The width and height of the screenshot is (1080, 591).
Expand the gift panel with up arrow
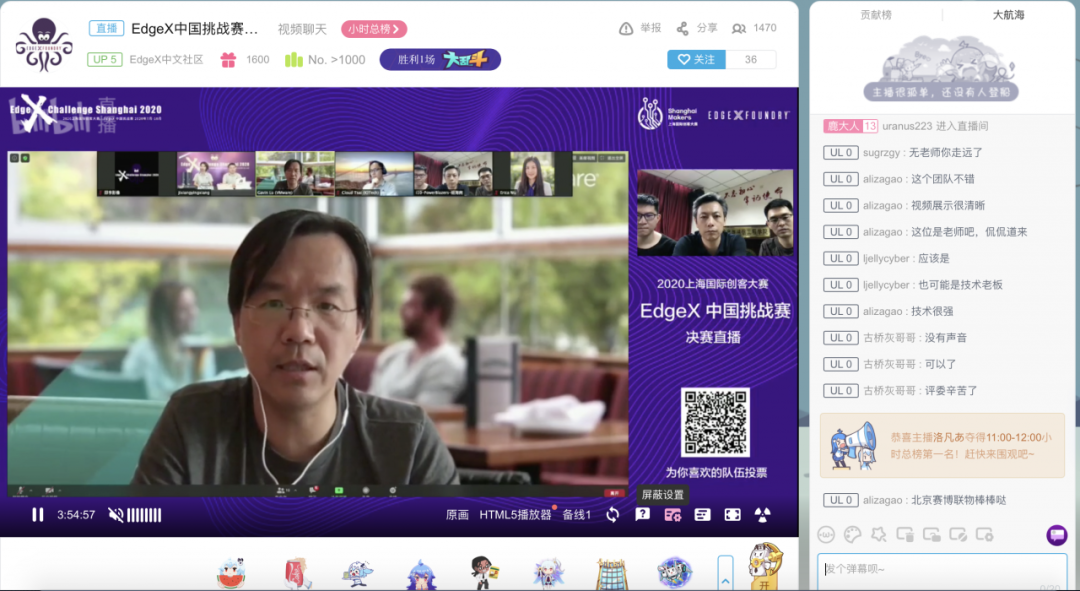(725, 573)
